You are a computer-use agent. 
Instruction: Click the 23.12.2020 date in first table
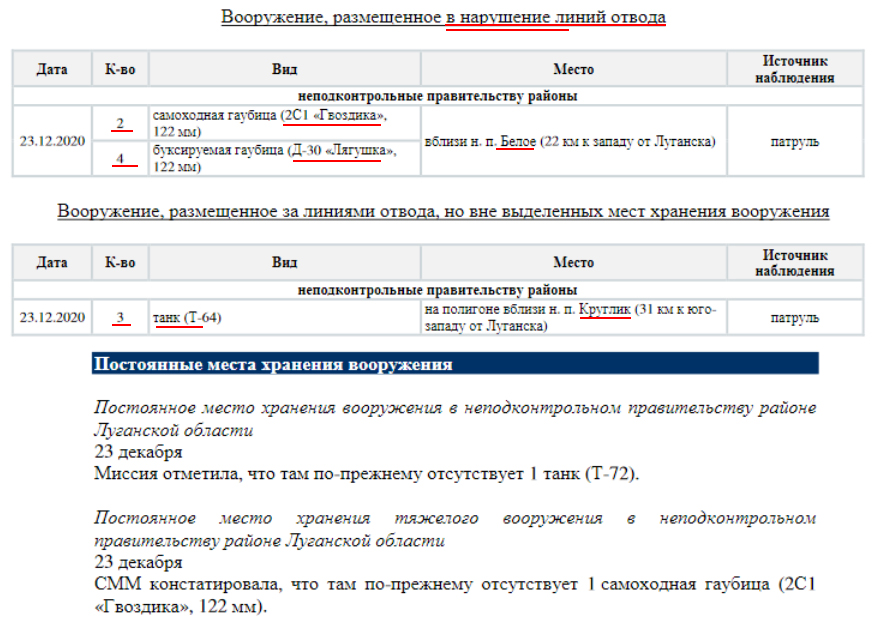coord(52,141)
